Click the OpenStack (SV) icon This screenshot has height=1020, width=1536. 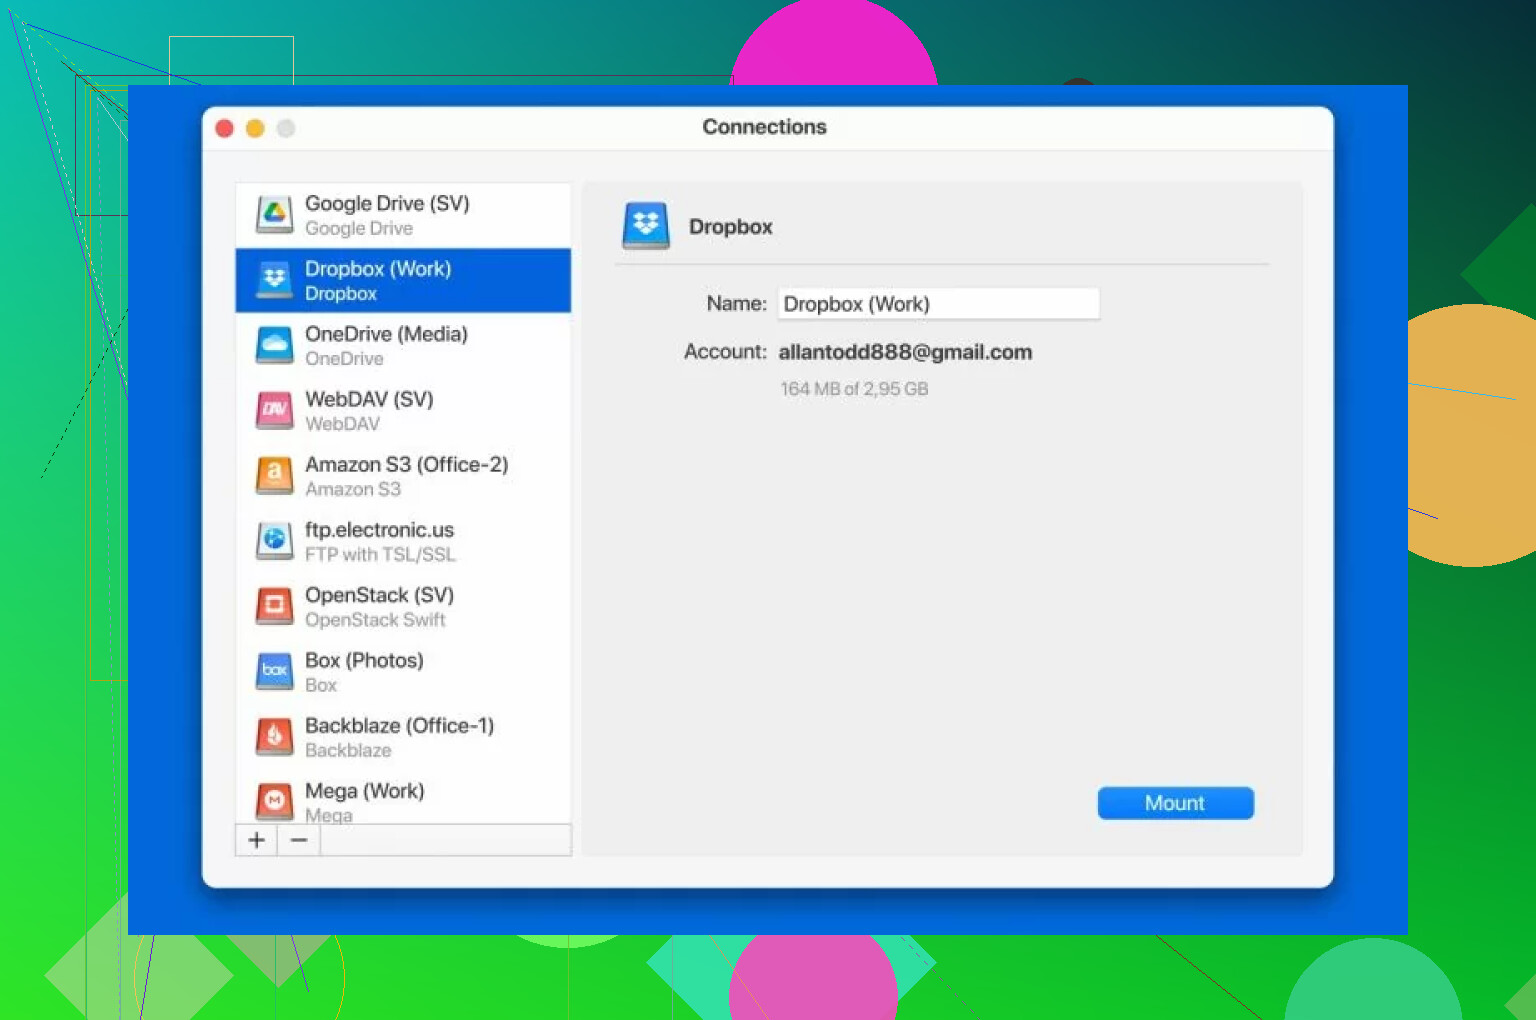click(274, 606)
